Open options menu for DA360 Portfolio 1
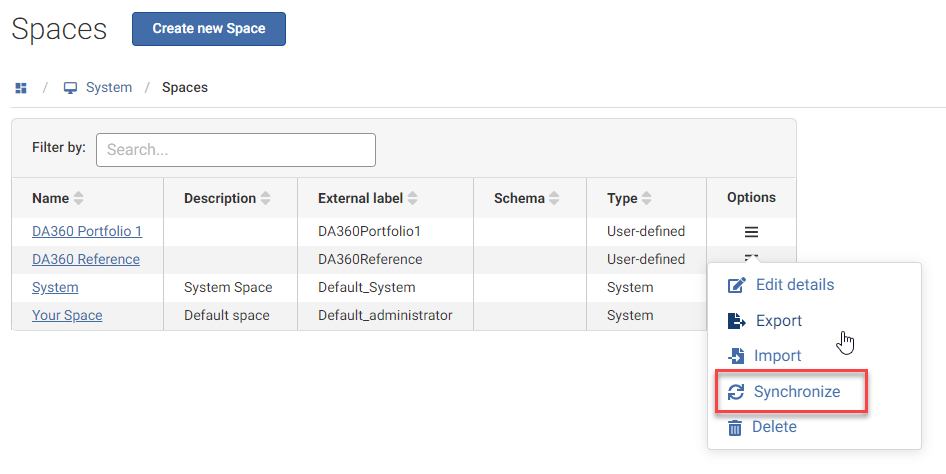 coord(751,232)
